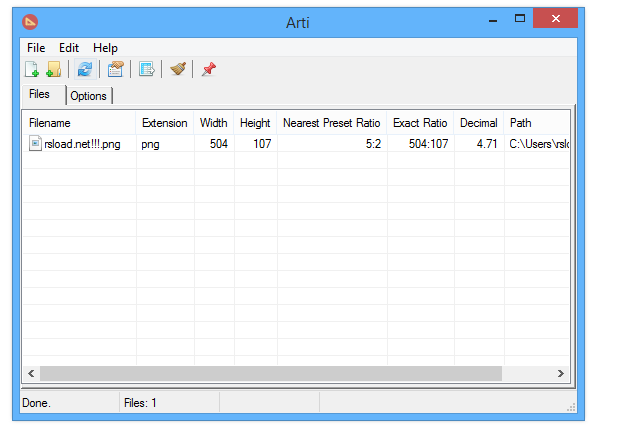
Task: Click the Arti application icon in title bar
Action: (x=30, y=22)
